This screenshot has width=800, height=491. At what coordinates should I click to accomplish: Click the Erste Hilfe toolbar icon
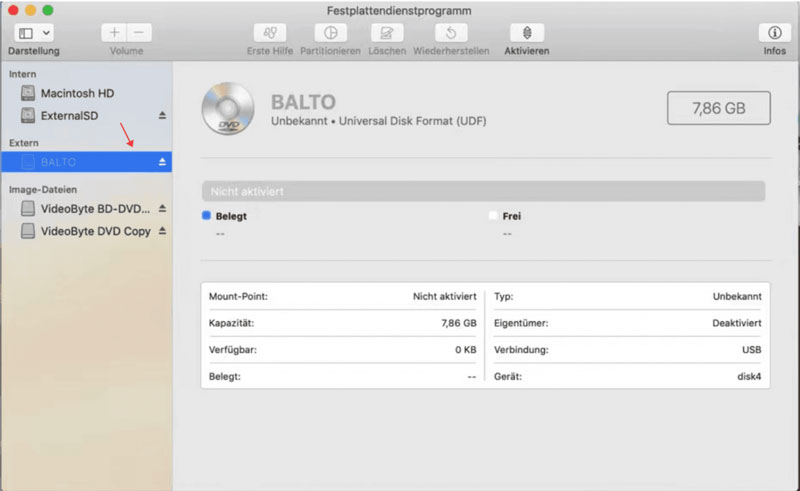(x=269, y=33)
